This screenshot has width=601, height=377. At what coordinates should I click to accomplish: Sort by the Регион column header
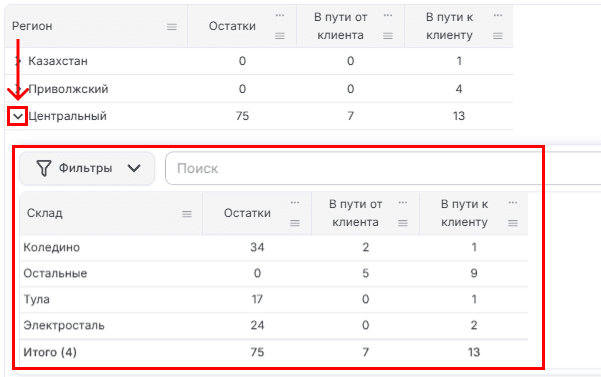click(x=32, y=26)
